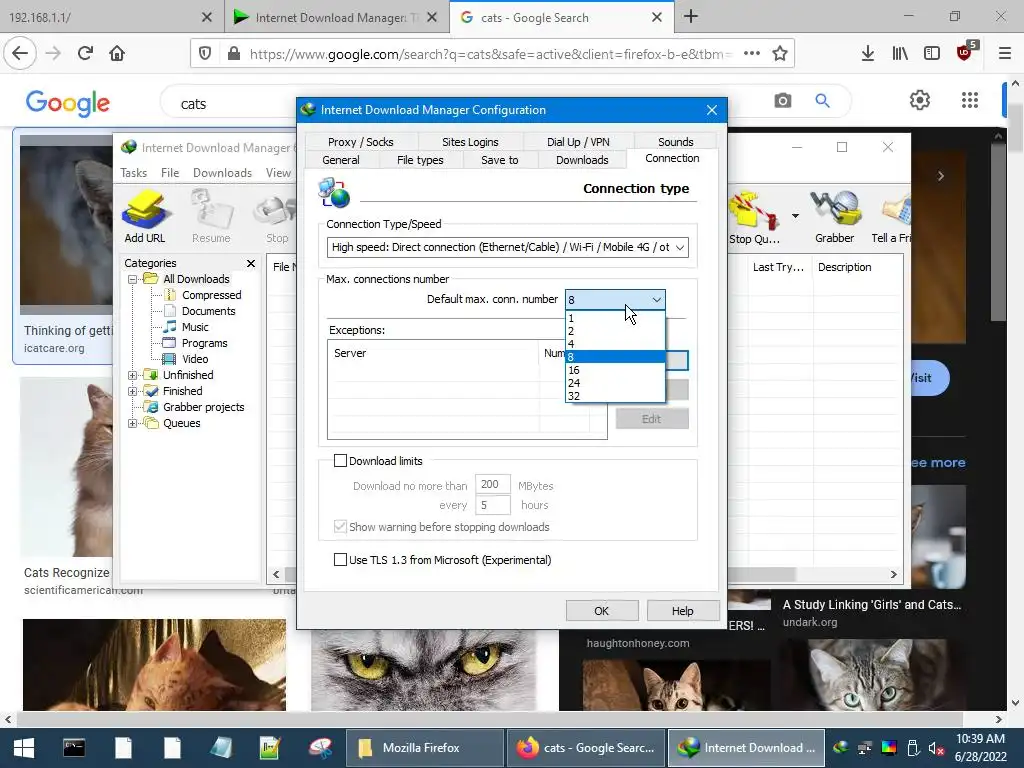Image resolution: width=1024 pixels, height=768 pixels.
Task: Expand the Unfinished tree node
Action: tap(133, 376)
